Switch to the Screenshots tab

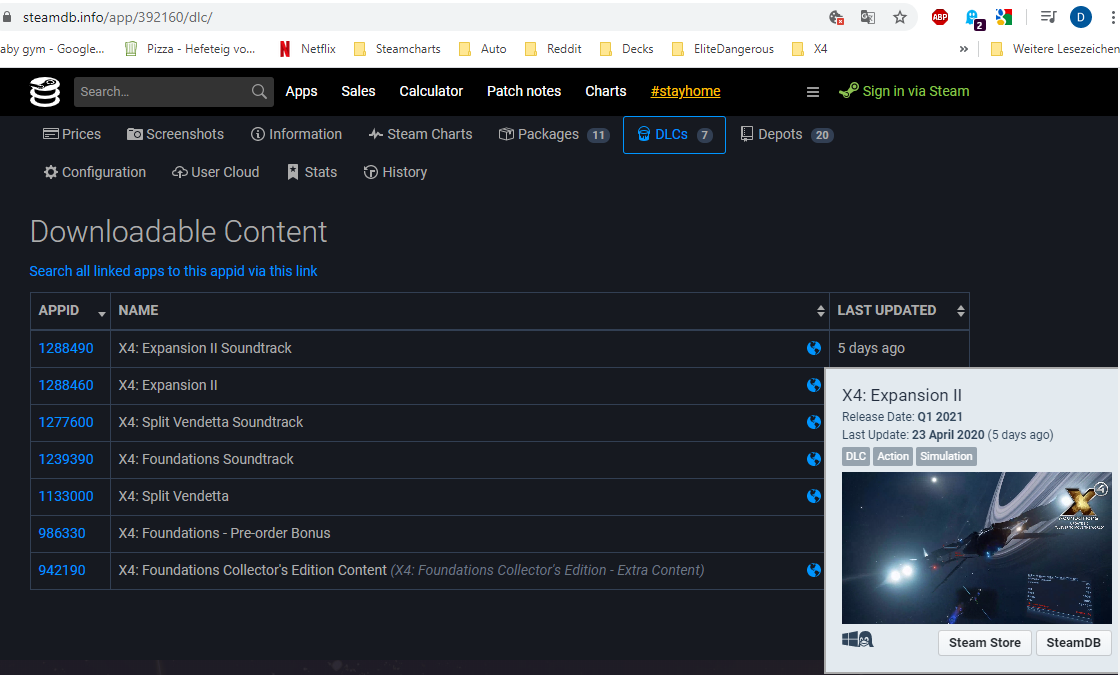pyautogui.click(x=175, y=134)
